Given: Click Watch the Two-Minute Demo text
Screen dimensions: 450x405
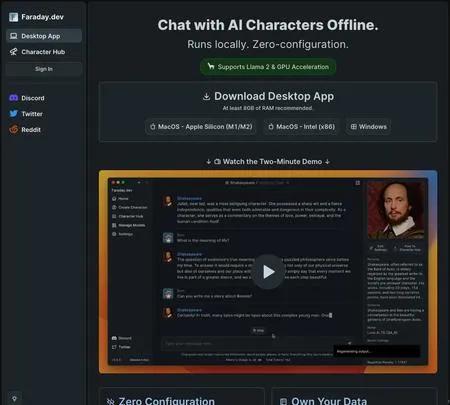Looking at the screenshot, I should point(272,161).
